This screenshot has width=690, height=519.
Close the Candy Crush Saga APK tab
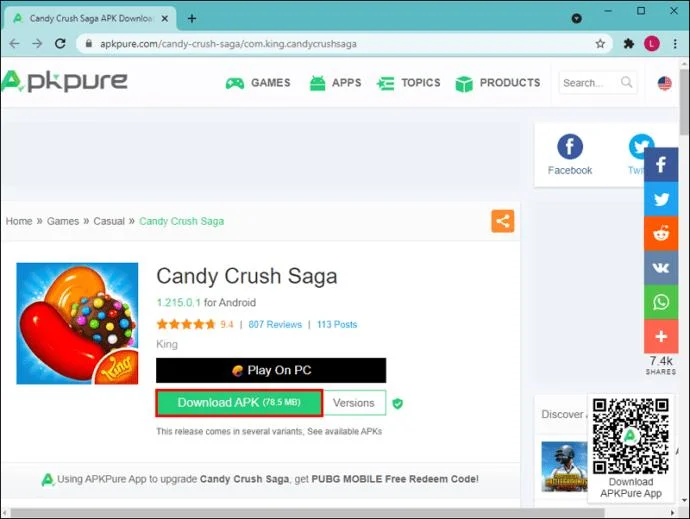(165, 18)
